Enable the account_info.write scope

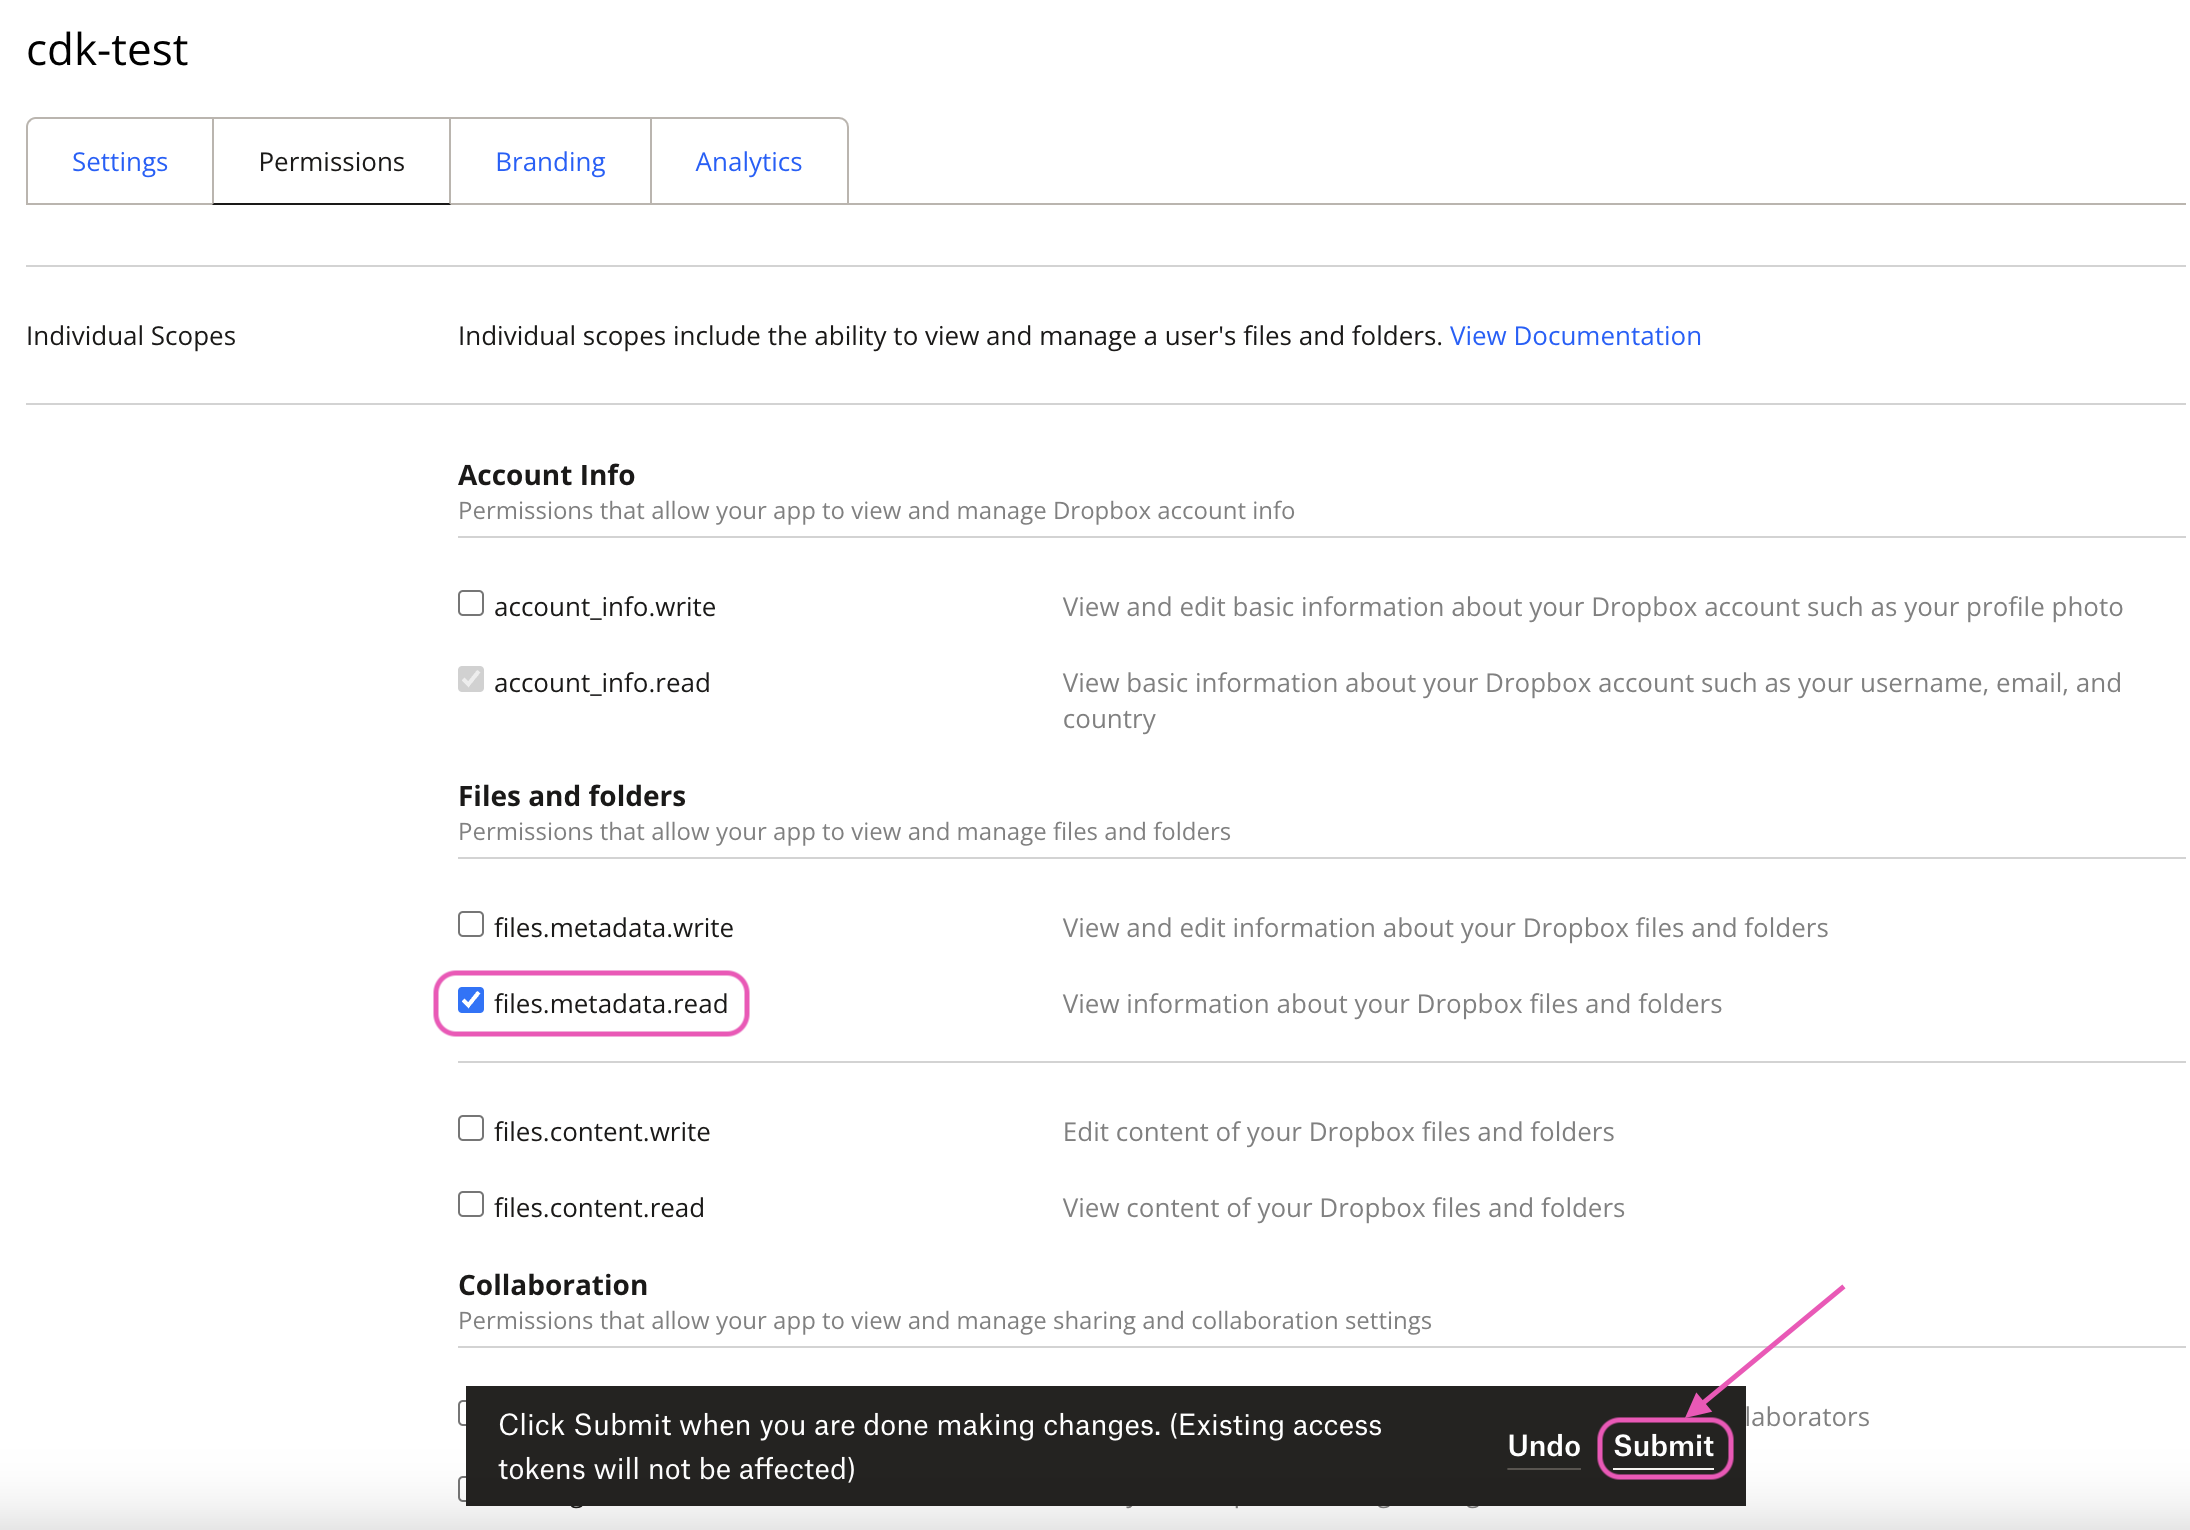470,602
